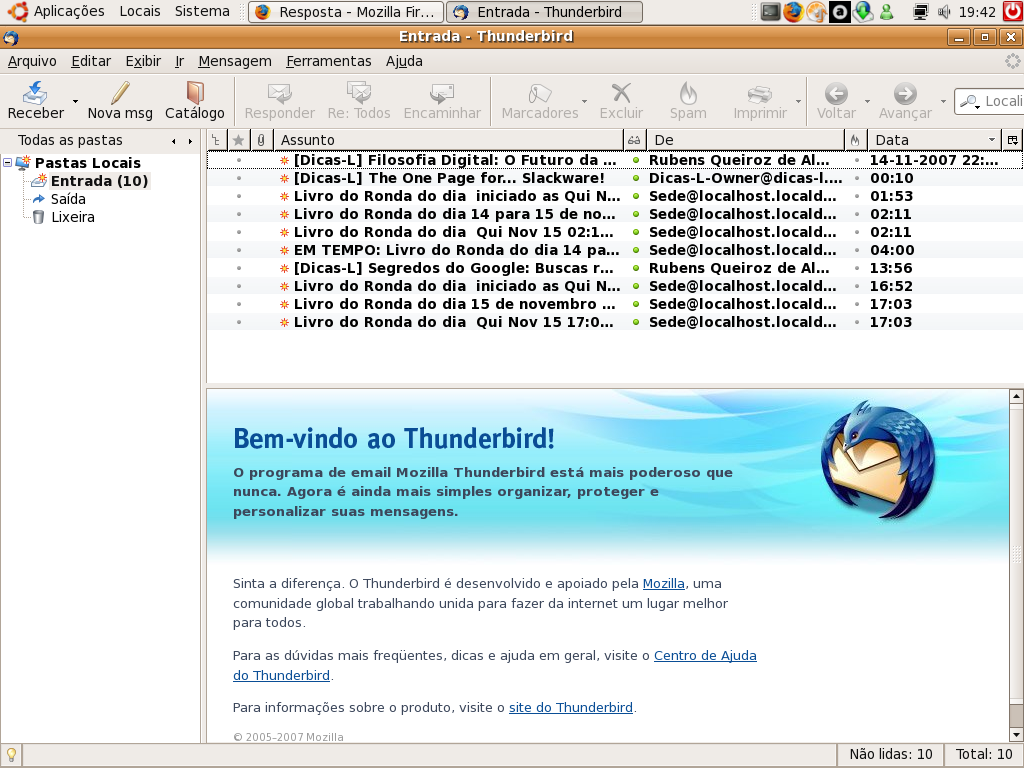Open the Arquivo menu
Screen dimensions: 1024x768
tap(32, 61)
